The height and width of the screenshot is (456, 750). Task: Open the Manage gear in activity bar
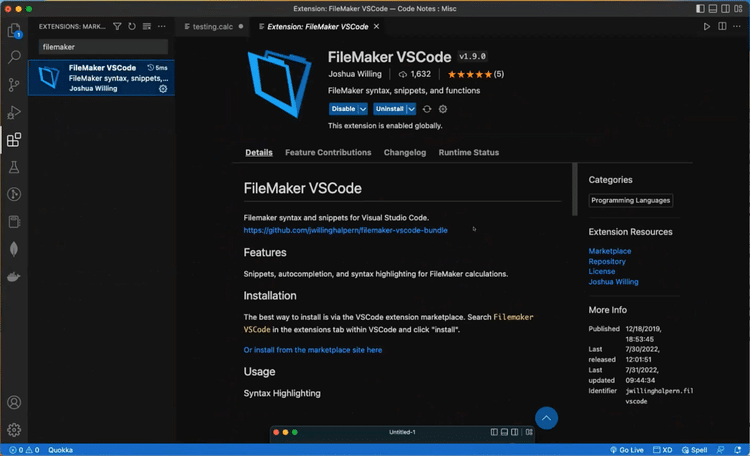click(x=14, y=430)
